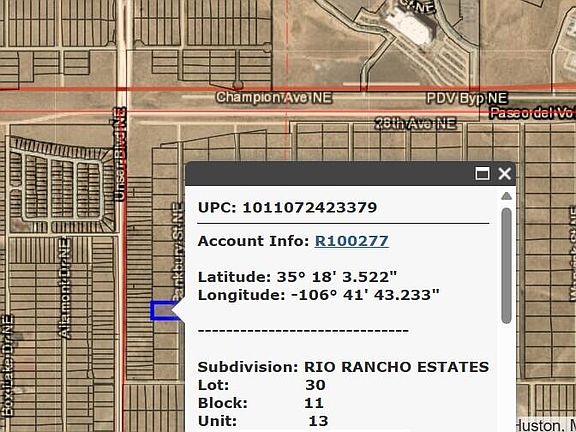Click the Champion Ave NE road label
This screenshot has width=576, height=432.
(x=274, y=98)
